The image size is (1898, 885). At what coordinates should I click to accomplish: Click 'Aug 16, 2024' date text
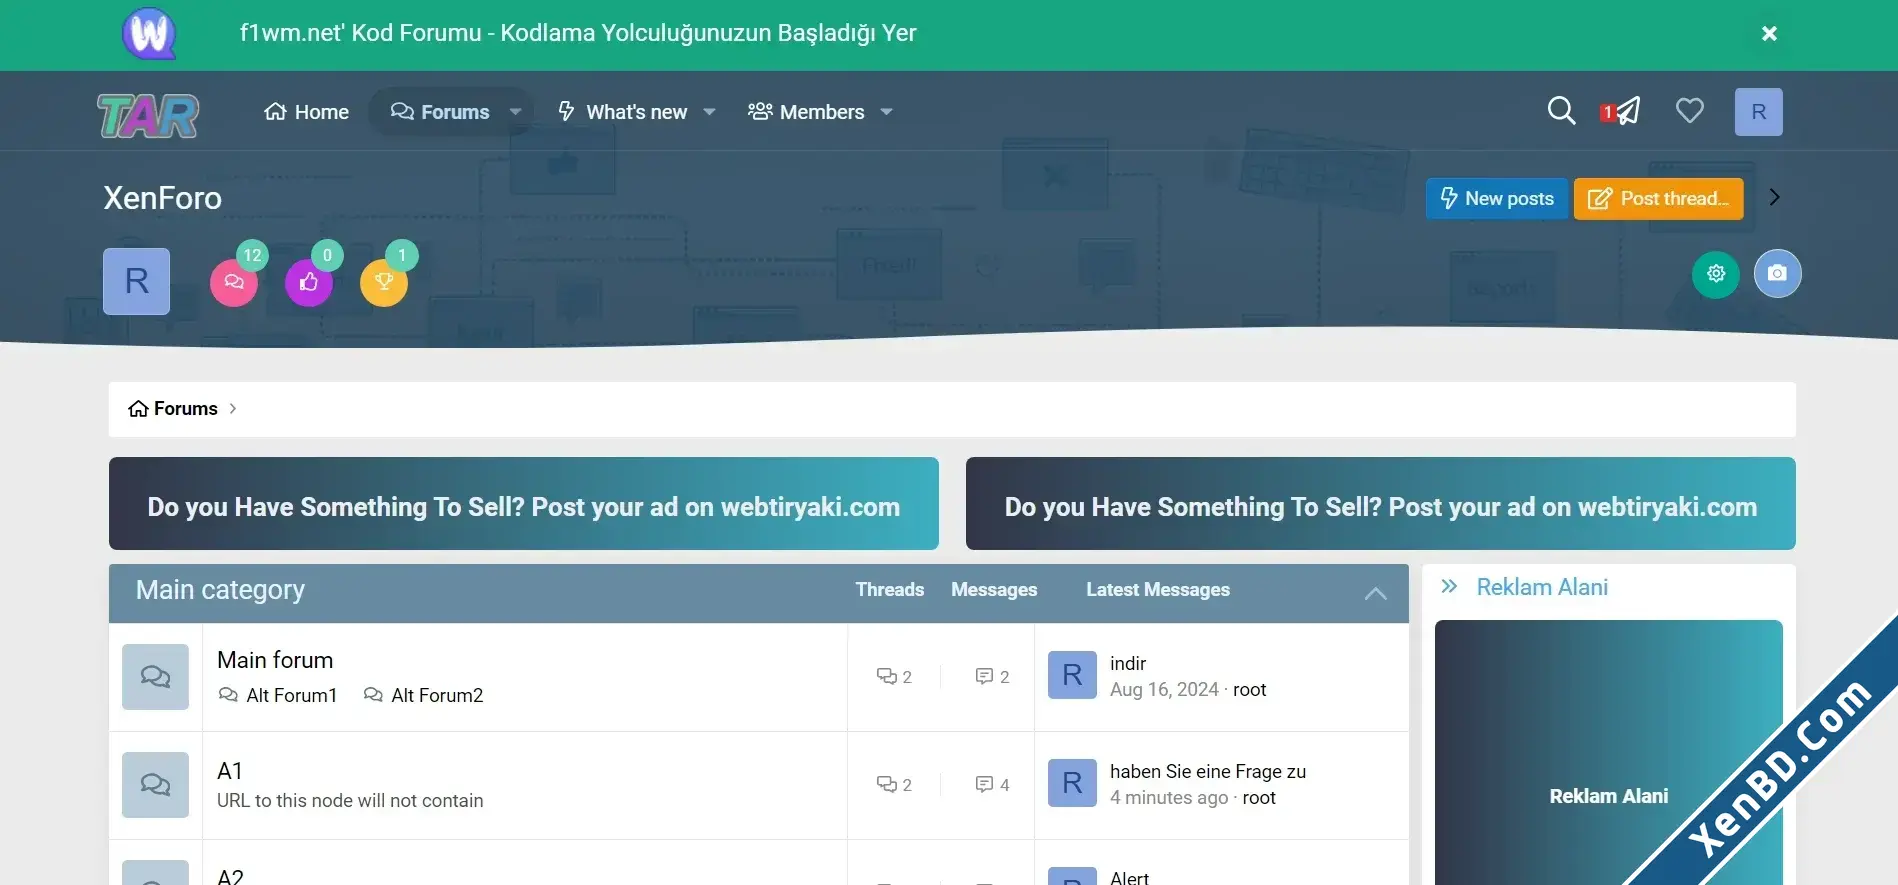(x=1164, y=689)
